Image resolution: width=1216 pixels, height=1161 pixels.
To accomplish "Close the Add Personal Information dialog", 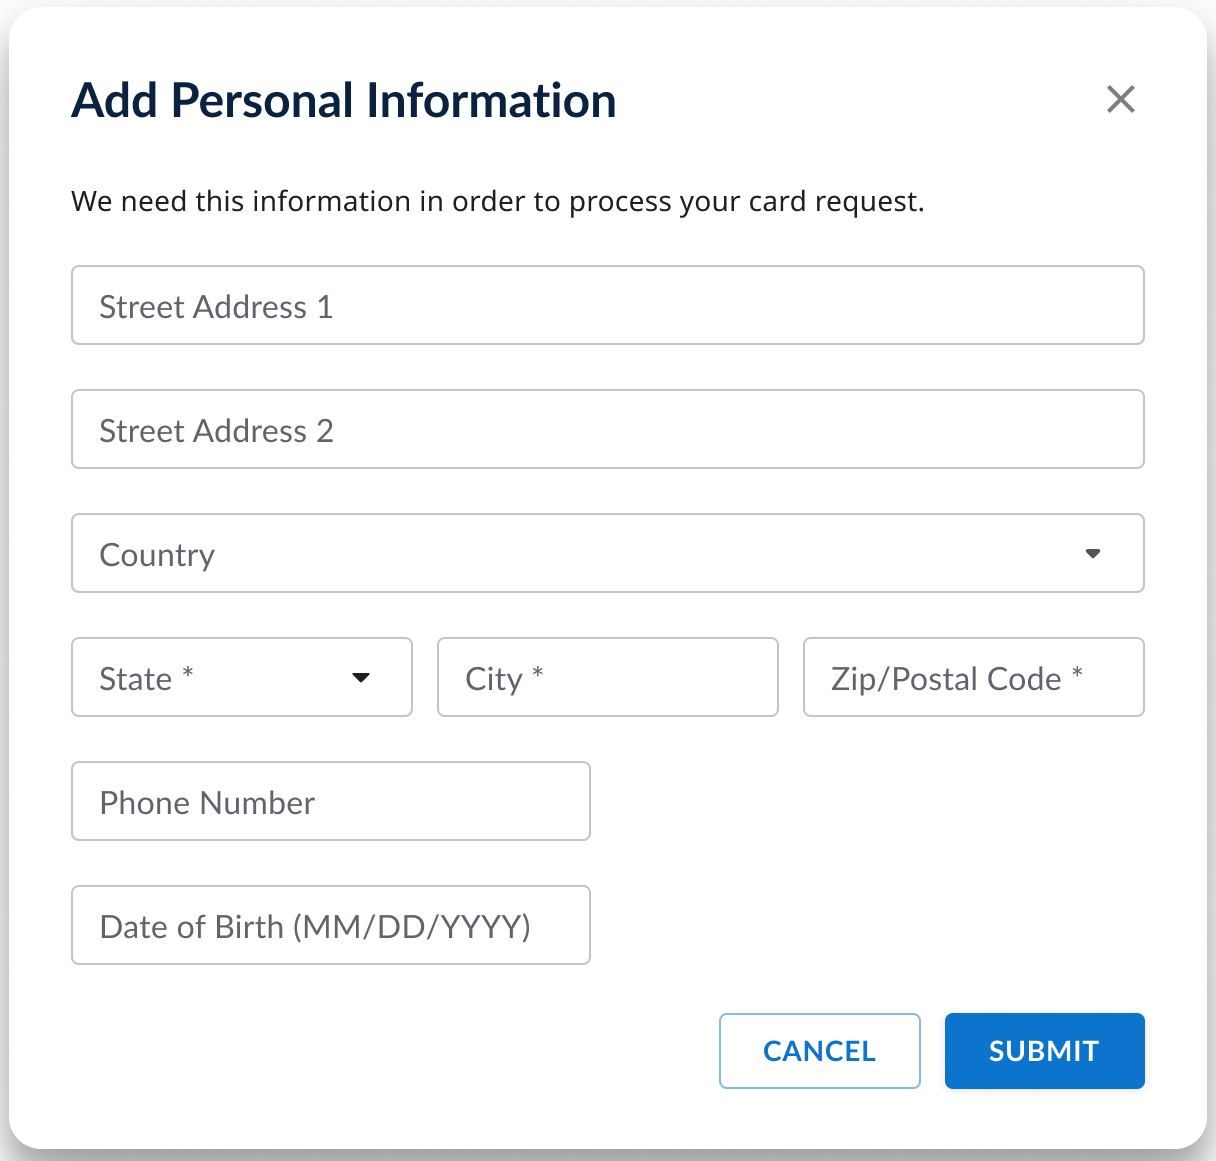I will pos(1120,100).
